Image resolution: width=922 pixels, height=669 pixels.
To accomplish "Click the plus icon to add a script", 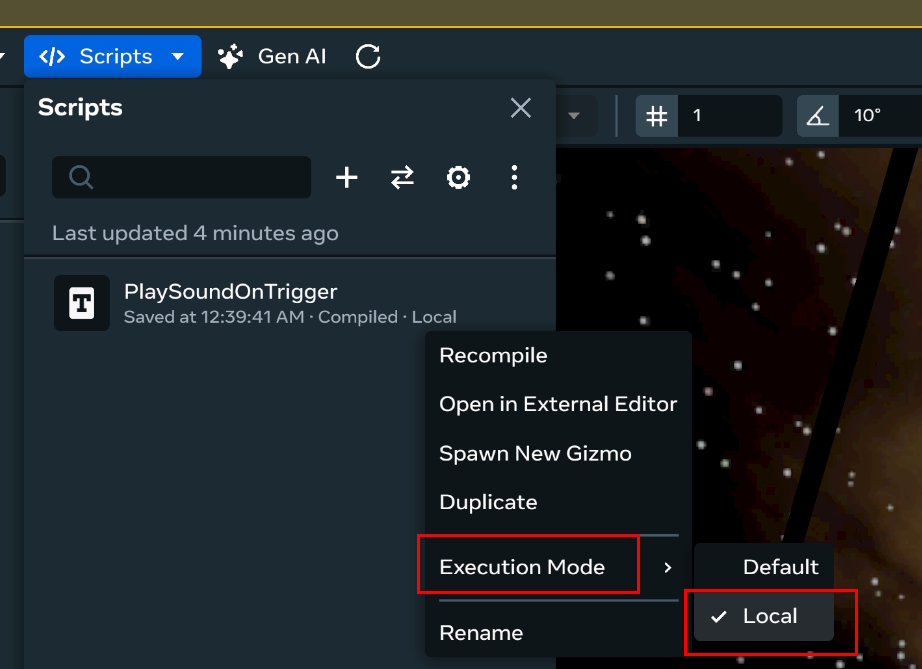I will click(x=346, y=178).
